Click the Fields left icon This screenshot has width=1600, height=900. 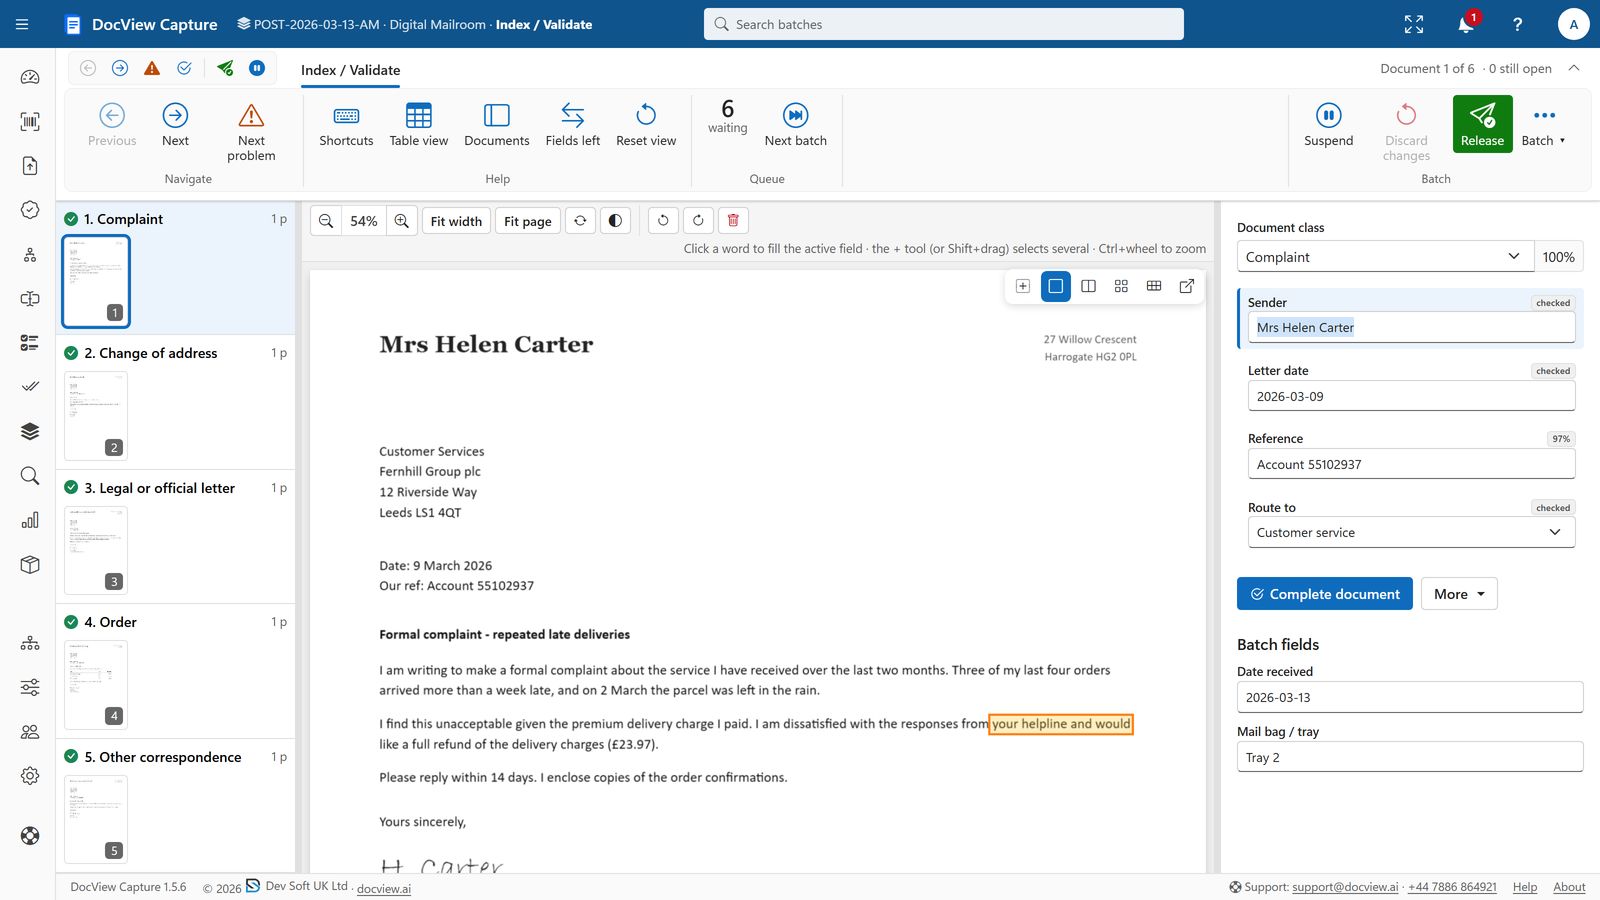573,125
